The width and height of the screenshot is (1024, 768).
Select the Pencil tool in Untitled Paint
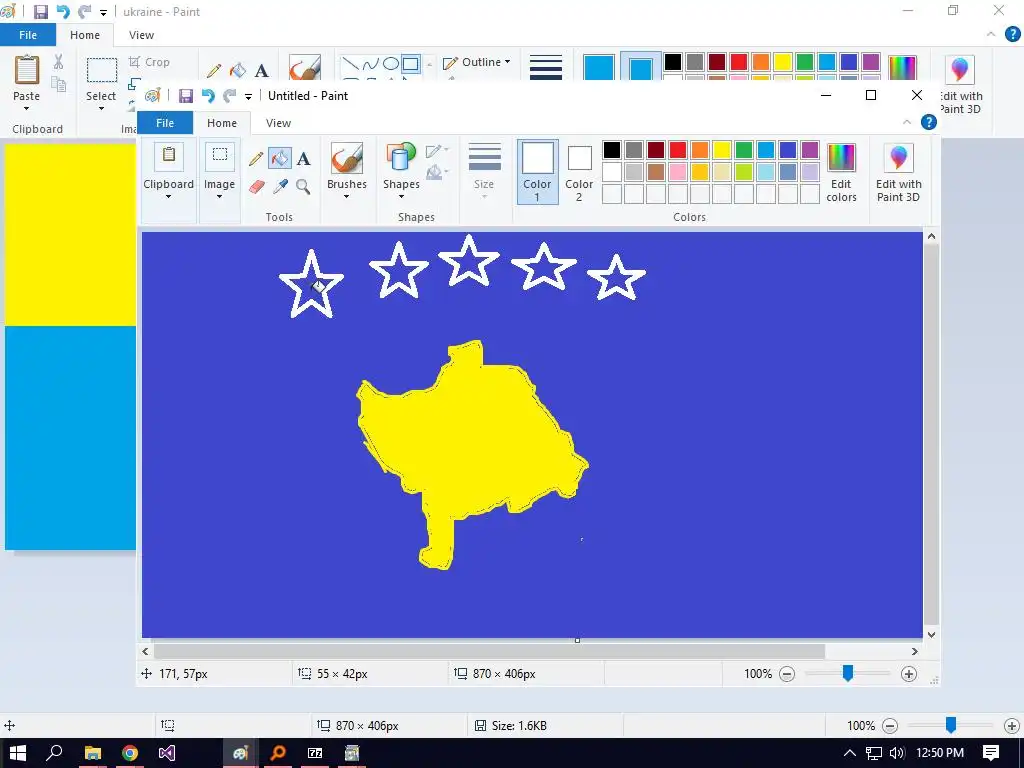coord(256,159)
